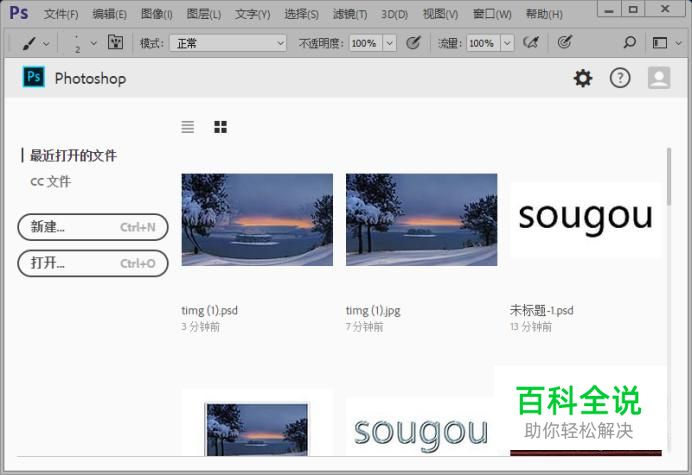The width and height of the screenshot is (692, 475).
Task: Open the 3D(D) menu
Action: tap(395, 14)
